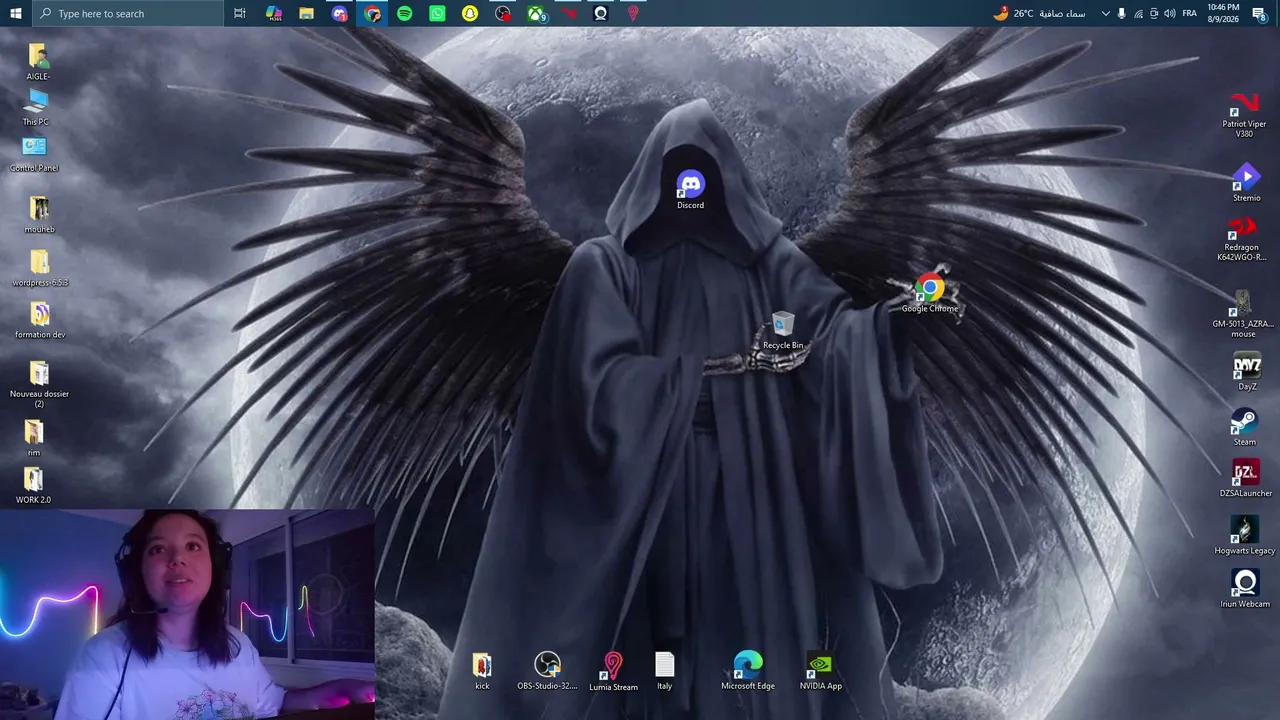The image size is (1280, 720).
Task: Select the Hogwarts Legacy shortcut
Action: click(x=1245, y=535)
